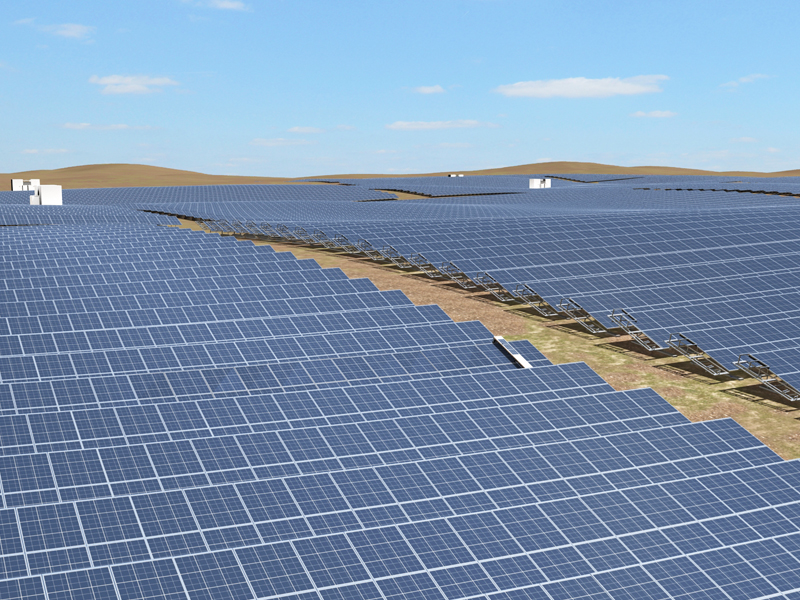The image size is (800, 600).
Task: Click the small cloud right of the long cloud
Action: click(653, 114)
